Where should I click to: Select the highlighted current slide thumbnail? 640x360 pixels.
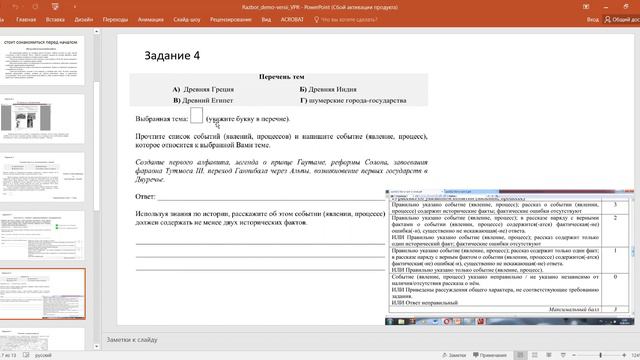(42, 294)
